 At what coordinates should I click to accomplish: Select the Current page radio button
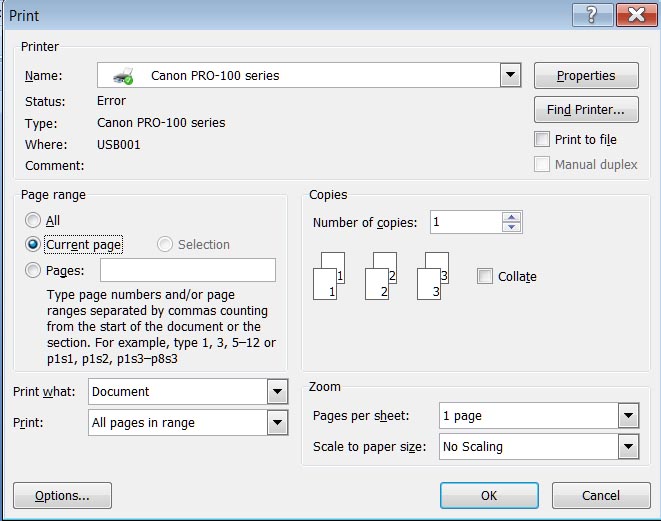[x=34, y=245]
